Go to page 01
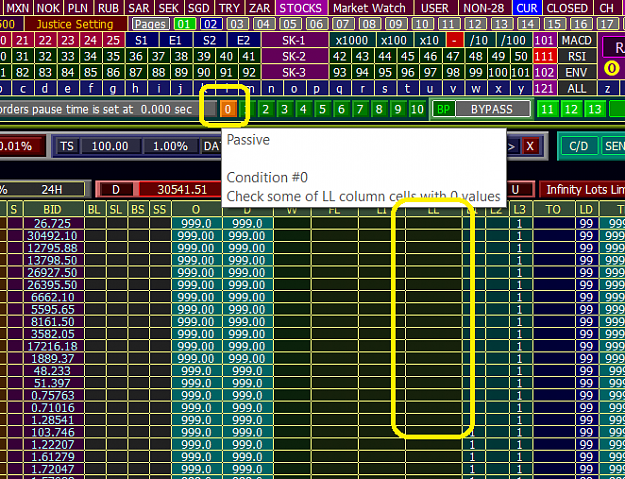 tap(184, 24)
